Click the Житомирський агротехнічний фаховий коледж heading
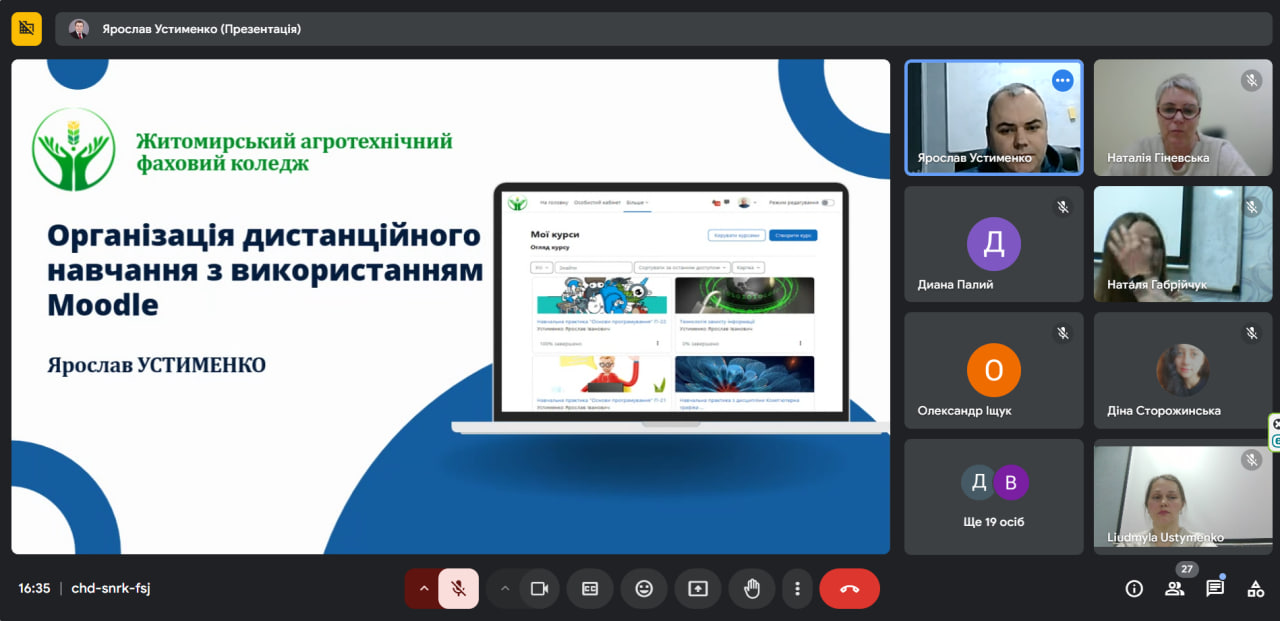1280x621 pixels. click(294, 151)
